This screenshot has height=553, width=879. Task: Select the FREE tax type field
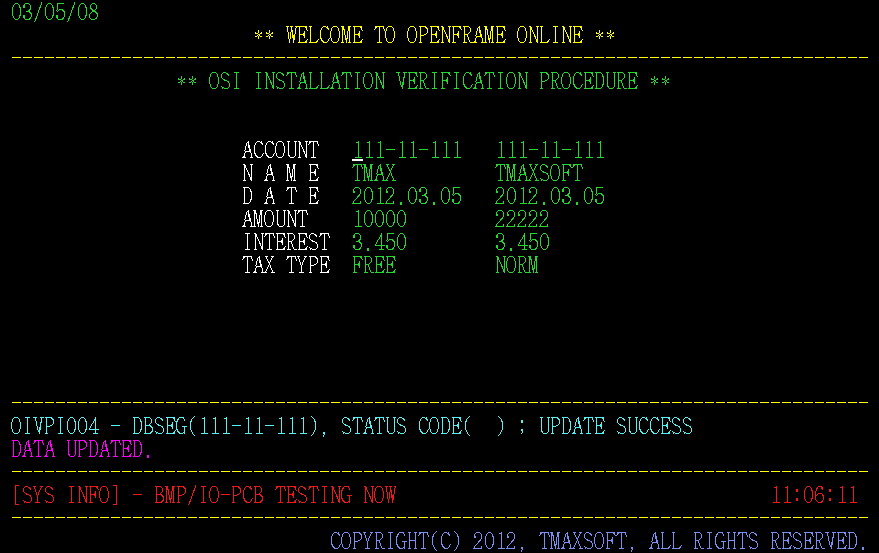coord(374,266)
